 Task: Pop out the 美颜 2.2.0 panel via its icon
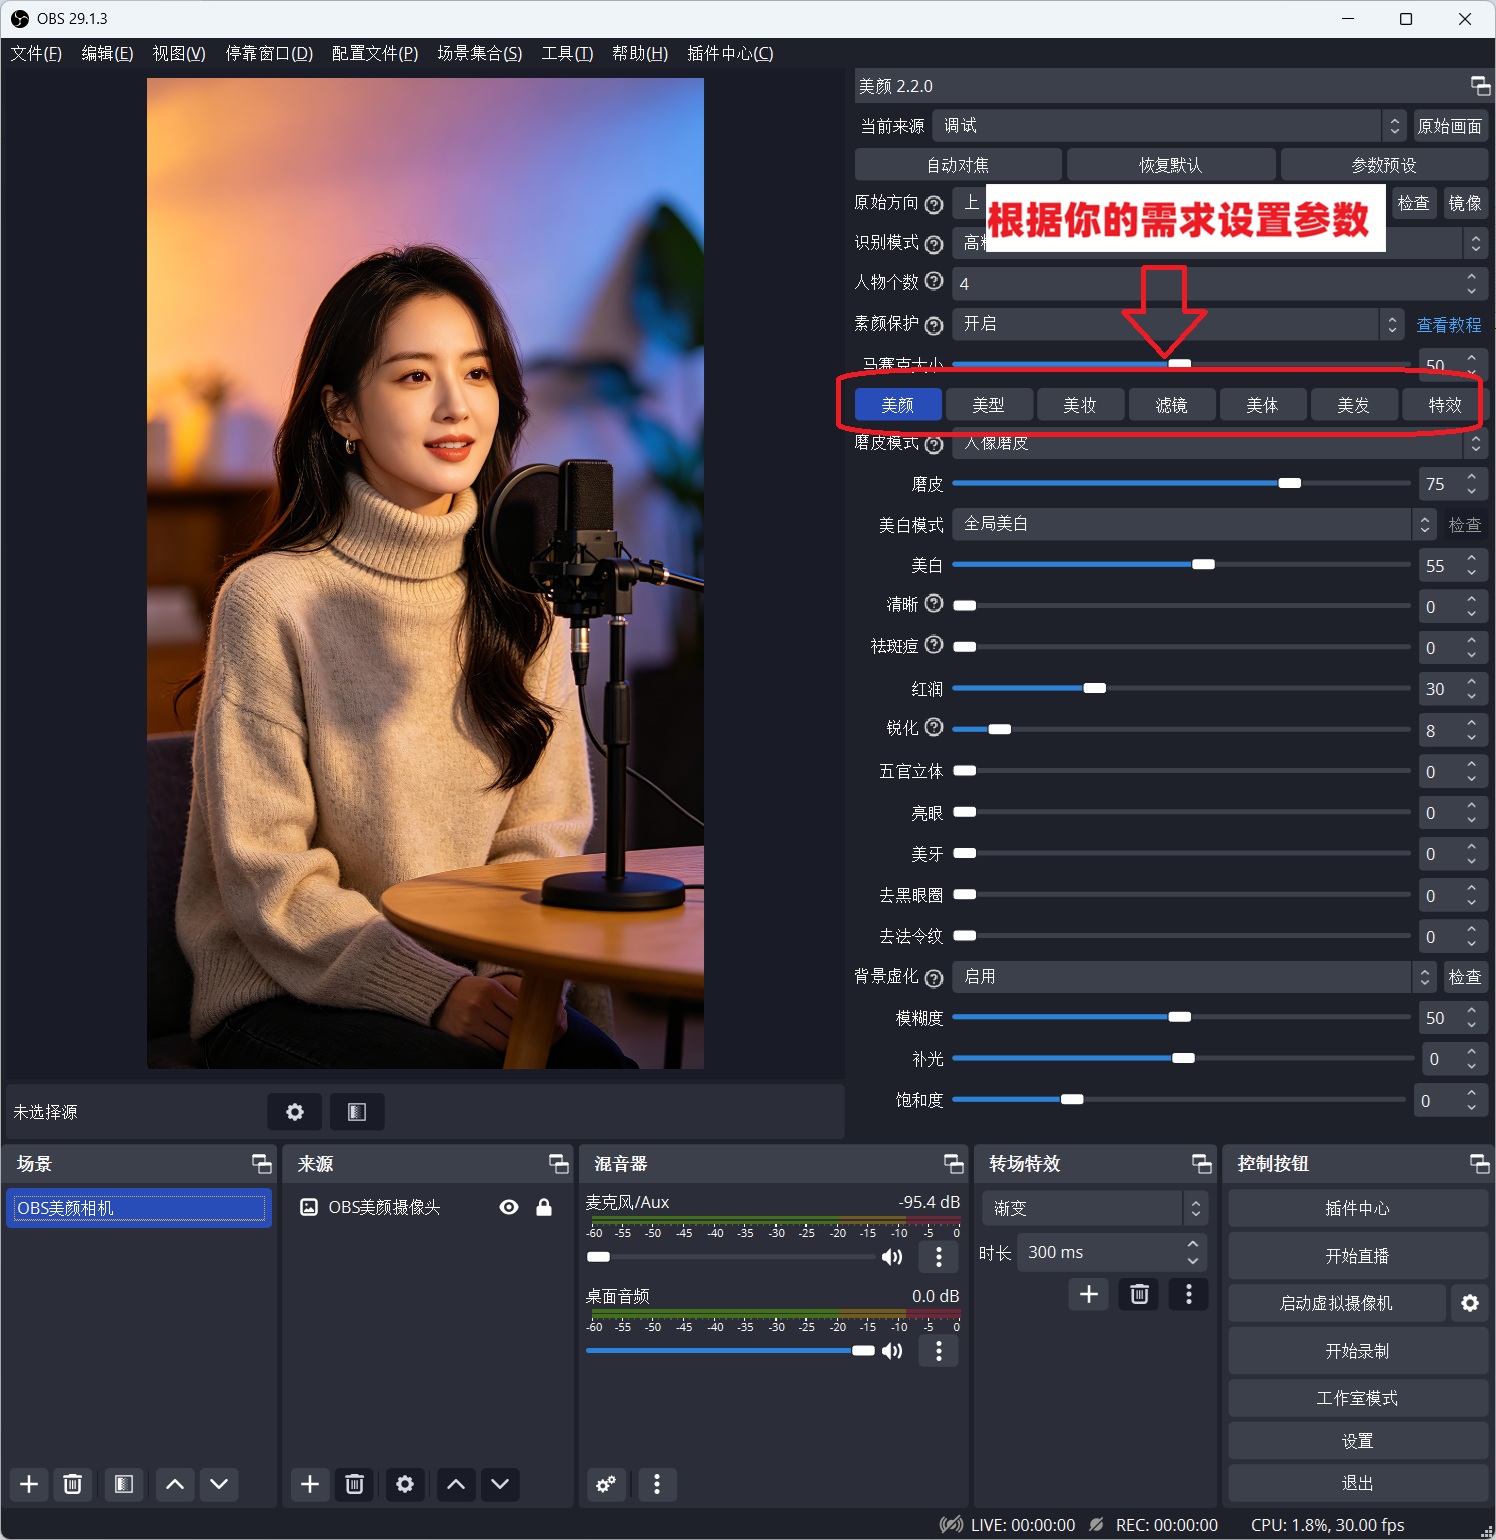click(1479, 87)
